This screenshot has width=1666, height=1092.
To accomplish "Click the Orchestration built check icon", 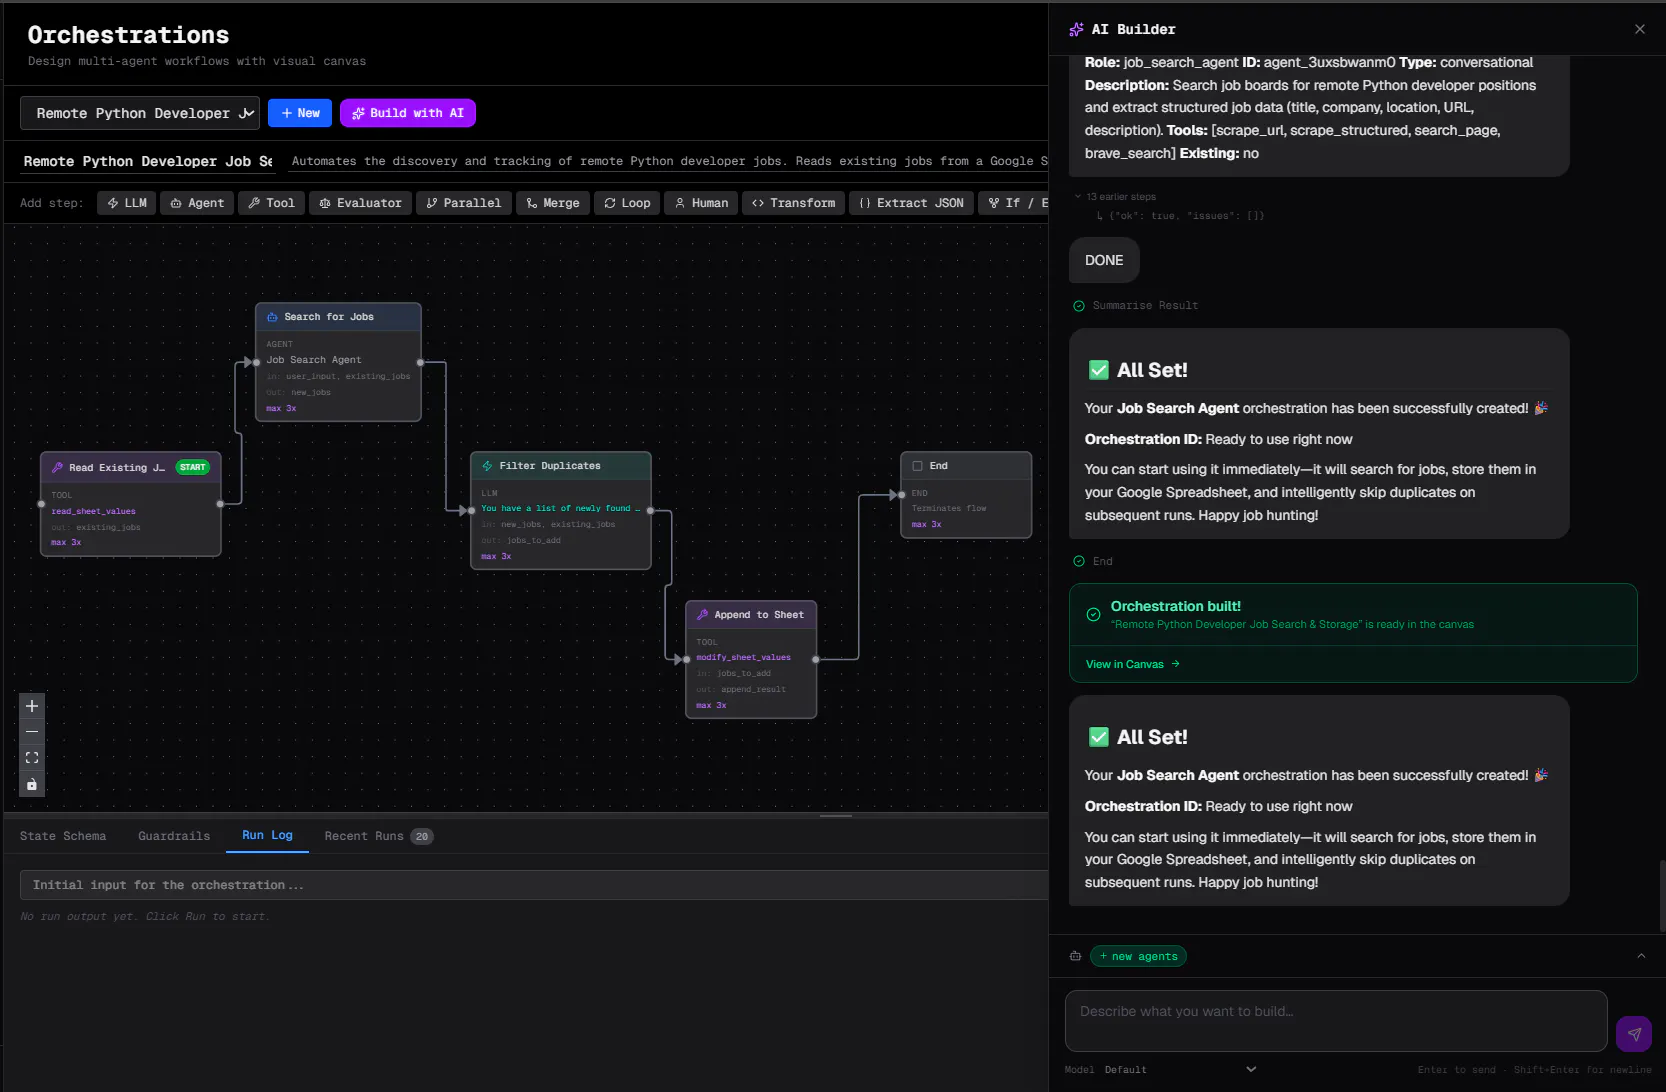I will pyautogui.click(x=1093, y=614).
